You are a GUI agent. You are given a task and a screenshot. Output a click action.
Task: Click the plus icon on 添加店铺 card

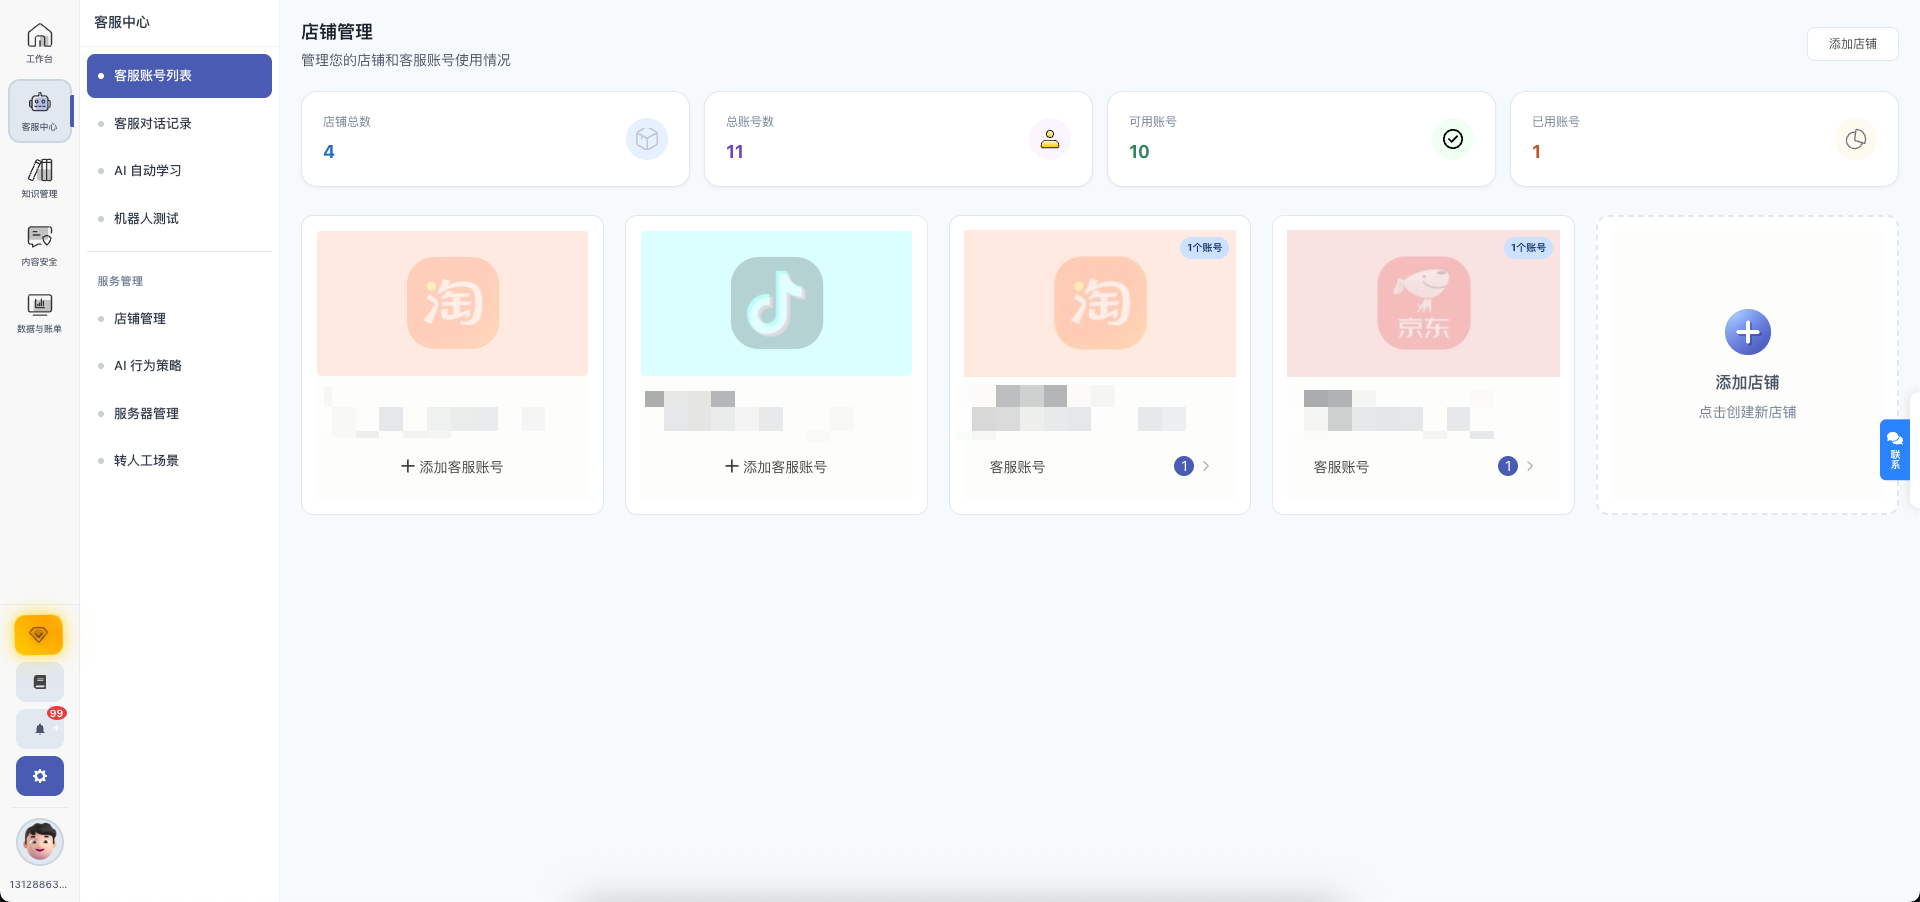[x=1747, y=332]
